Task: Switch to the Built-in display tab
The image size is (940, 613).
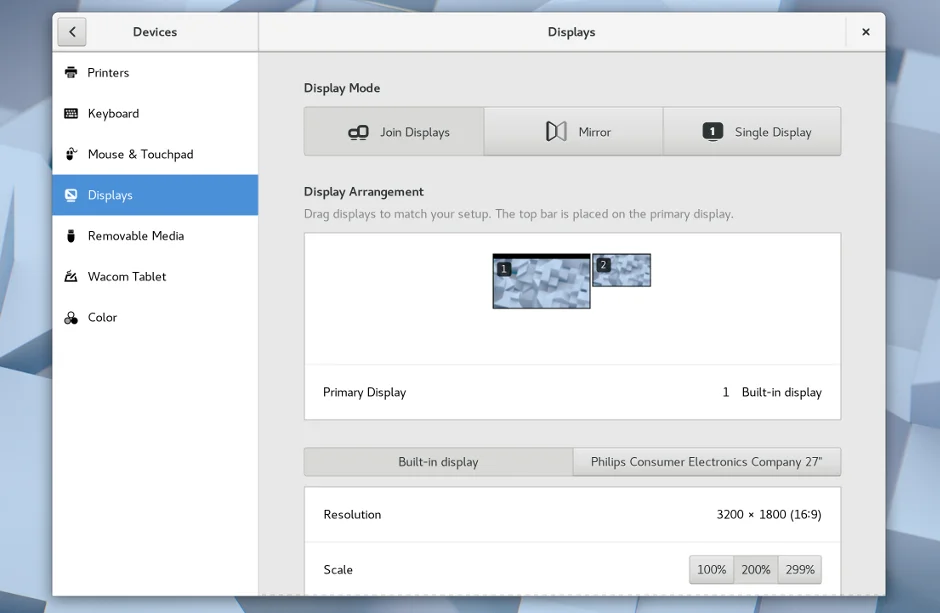Action: [438, 462]
